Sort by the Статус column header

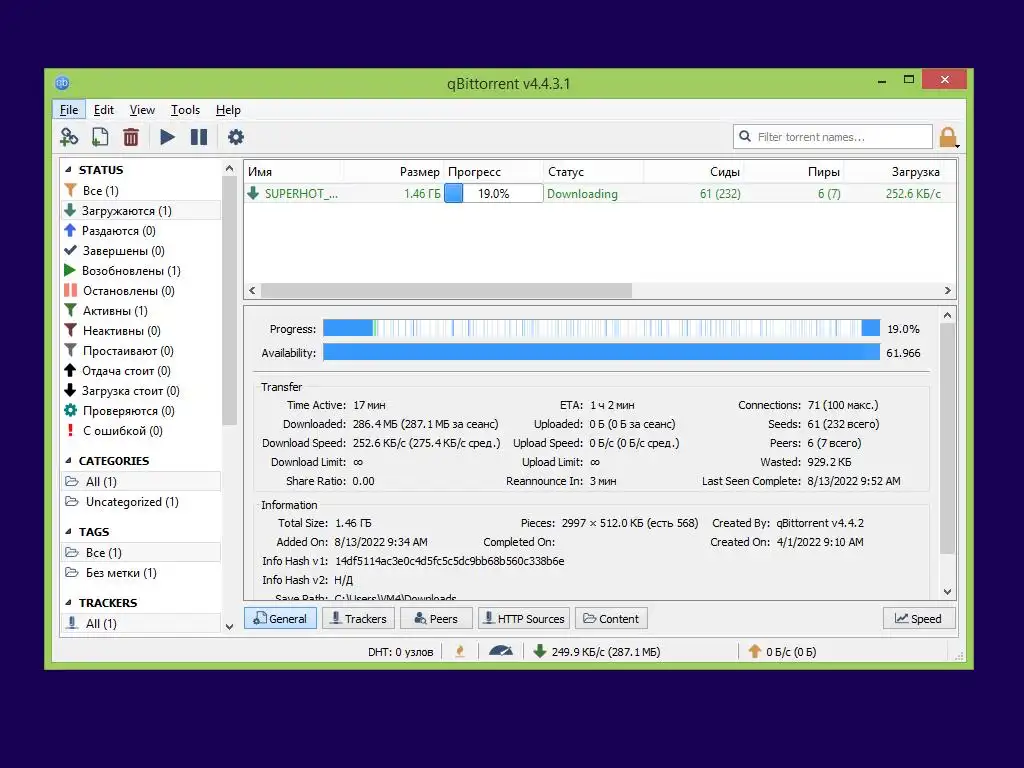pos(594,172)
